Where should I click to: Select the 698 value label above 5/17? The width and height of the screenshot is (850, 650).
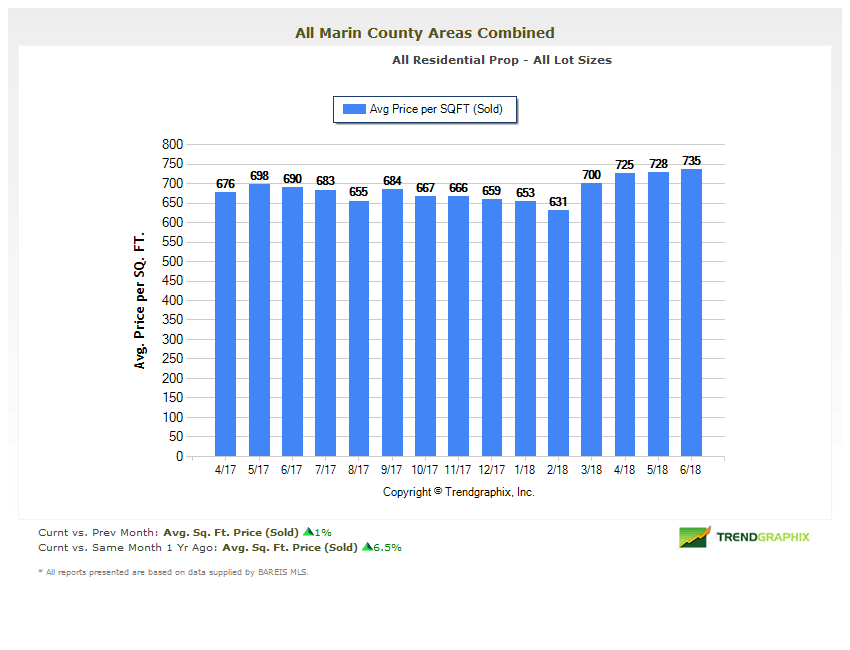pos(258,176)
